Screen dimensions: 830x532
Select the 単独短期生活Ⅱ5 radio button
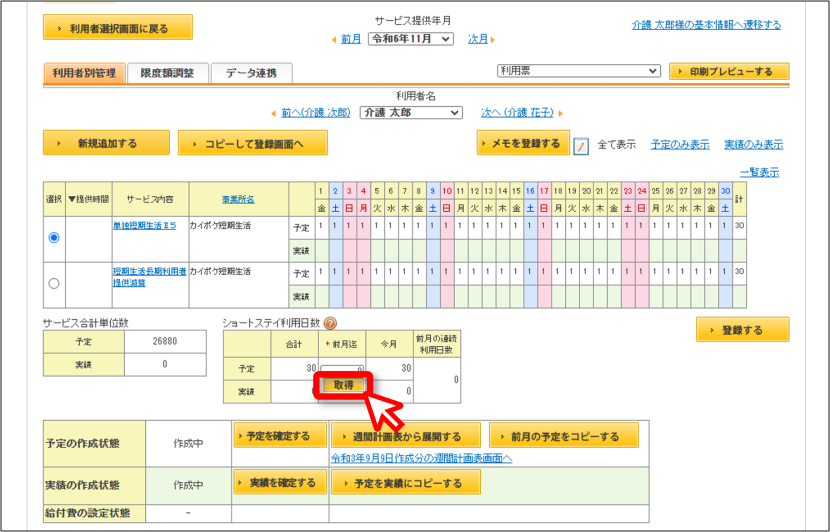[53, 238]
